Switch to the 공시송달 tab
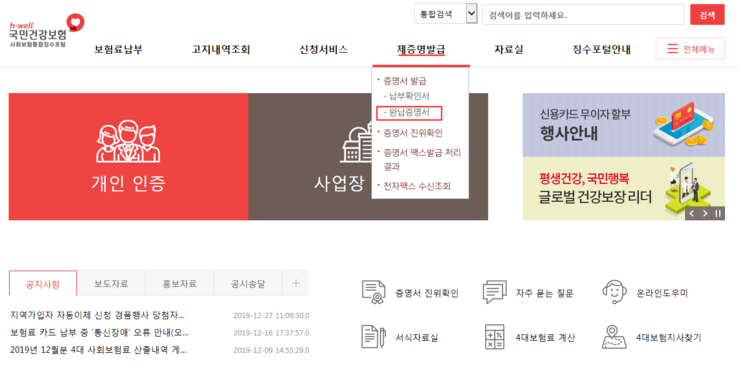The image size is (740, 373). (248, 284)
